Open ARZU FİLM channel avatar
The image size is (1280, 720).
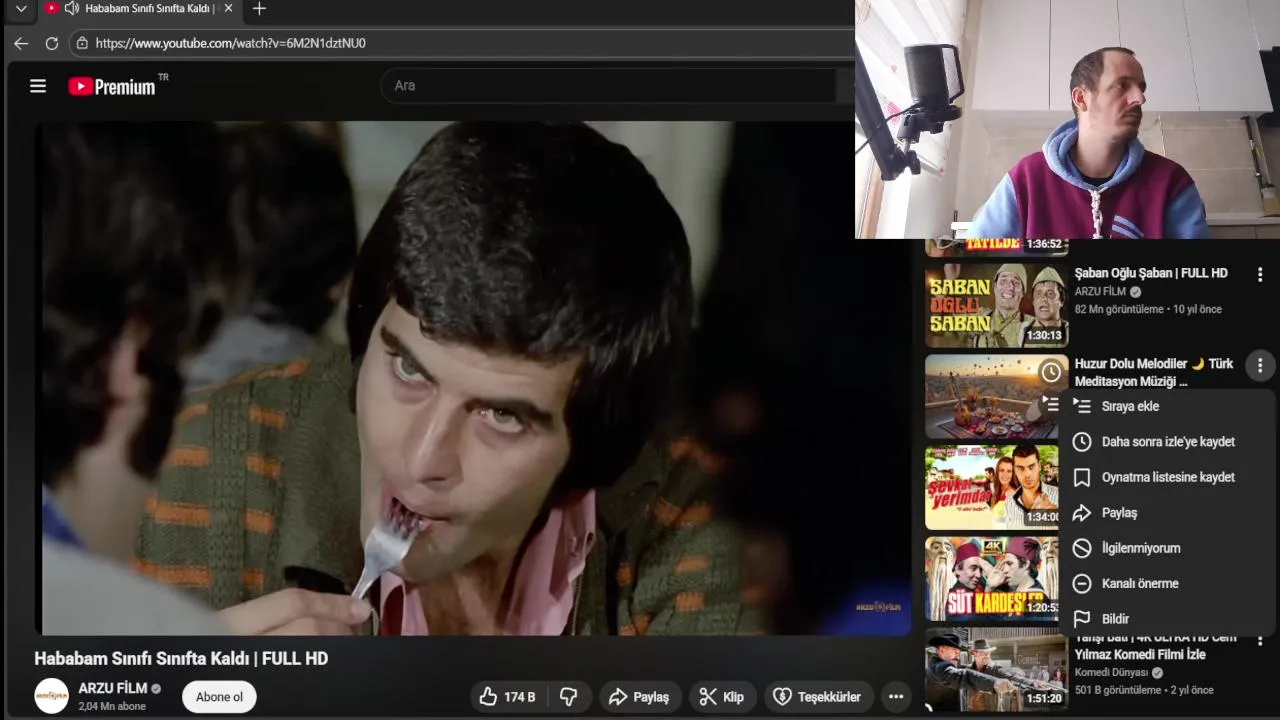[52, 696]
